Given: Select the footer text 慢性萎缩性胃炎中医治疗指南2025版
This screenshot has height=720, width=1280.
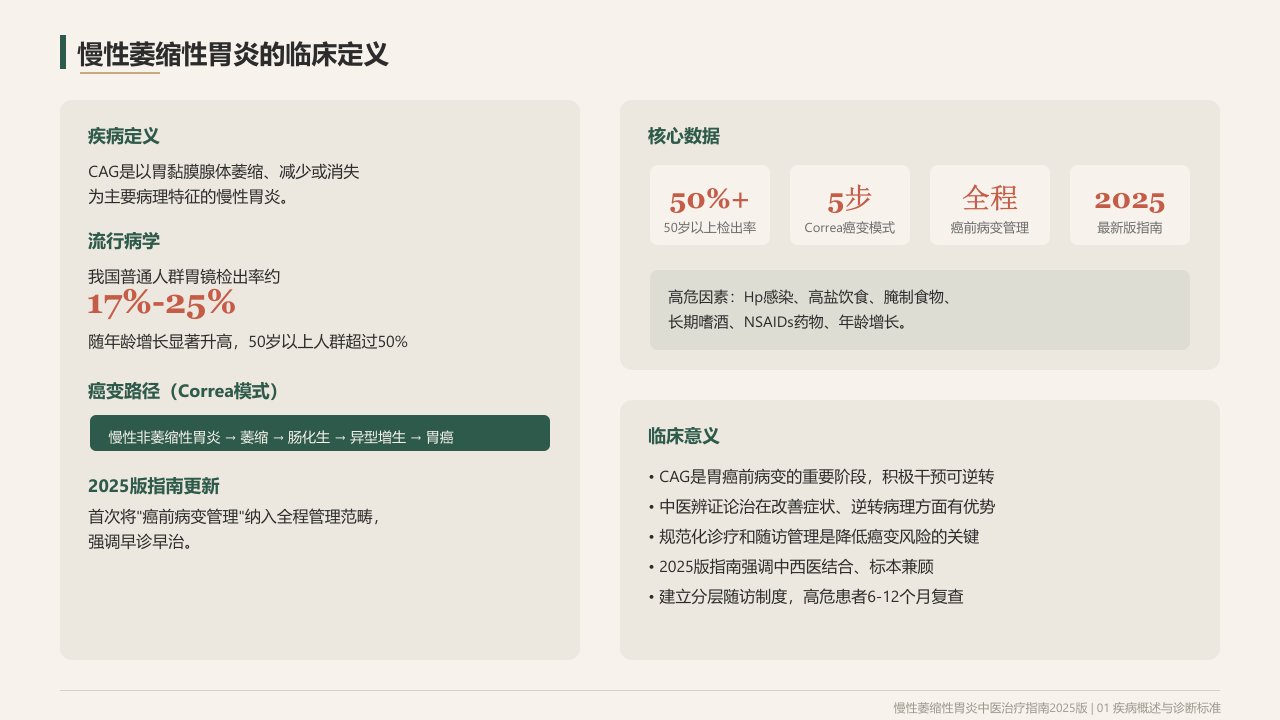Looking at the screenshot, I should tap(990, 707).
